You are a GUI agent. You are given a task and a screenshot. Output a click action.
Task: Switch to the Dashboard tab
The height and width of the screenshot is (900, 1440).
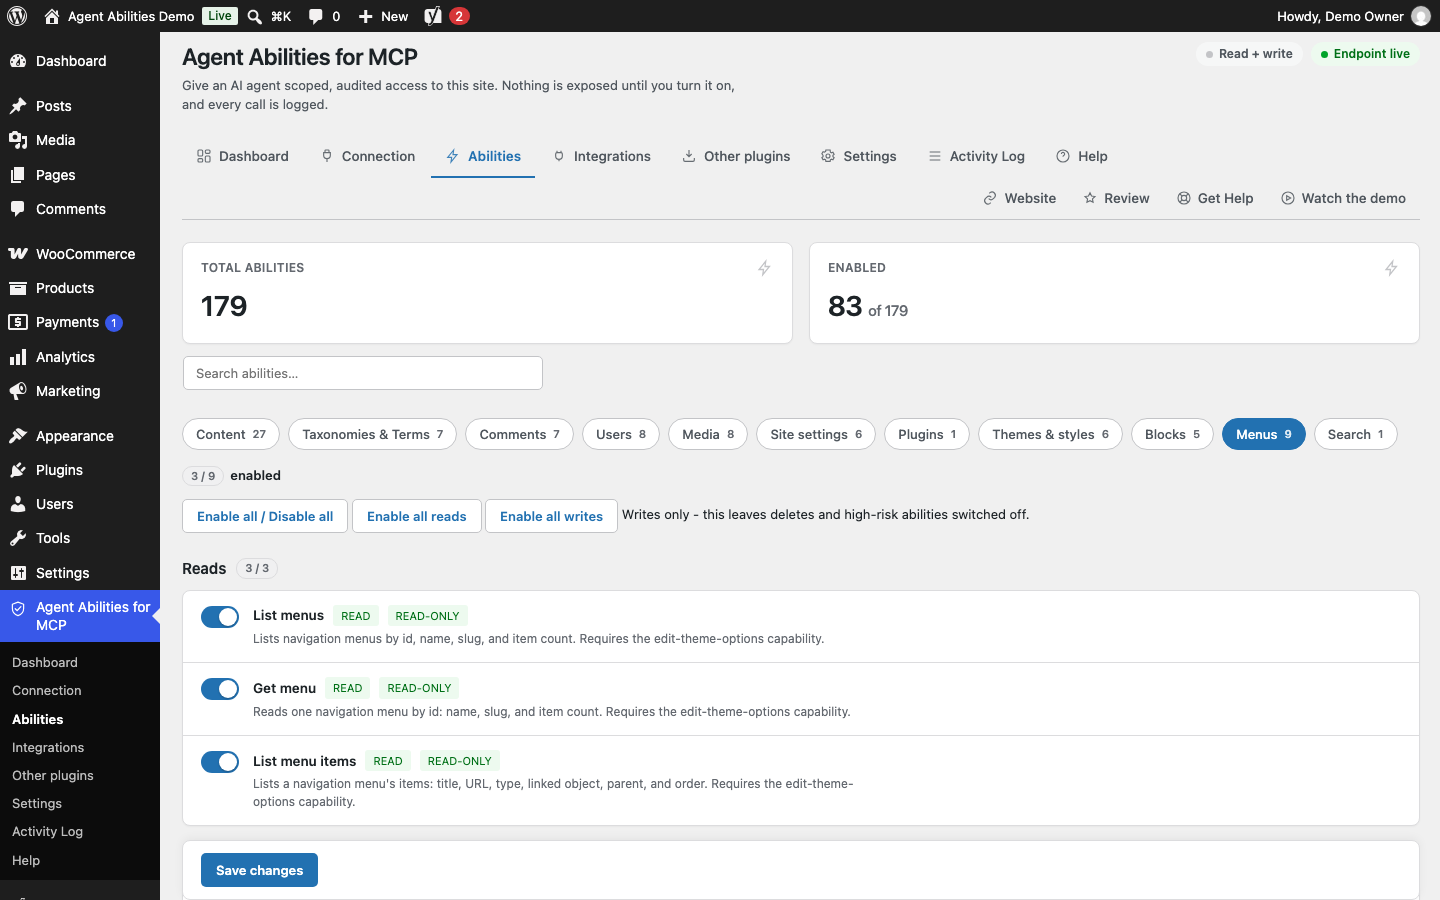tap(243, 156)
